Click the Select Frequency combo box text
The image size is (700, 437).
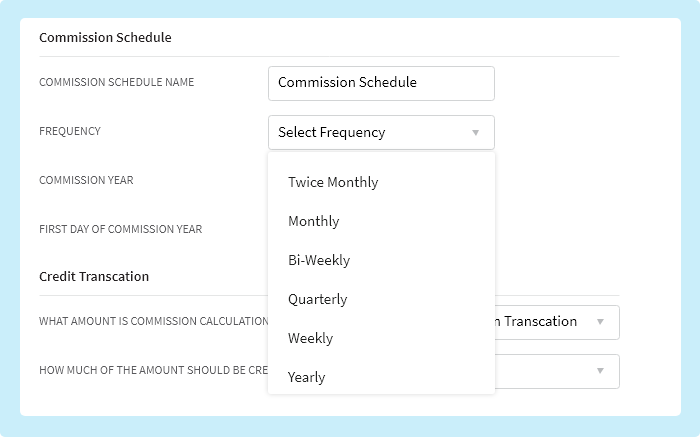[x=332, y=132]
